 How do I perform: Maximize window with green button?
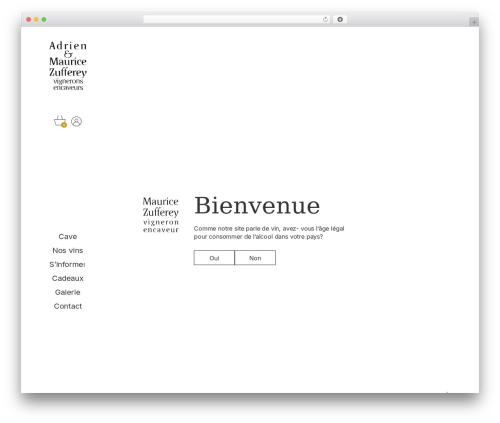(44, 20)
